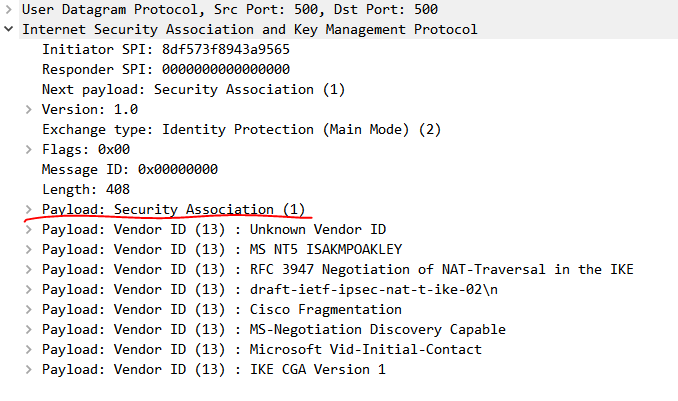The width and height of the screenshot is (678, 401).
Task: Select the Payload: Security Association text
Action: coord(173,209)
